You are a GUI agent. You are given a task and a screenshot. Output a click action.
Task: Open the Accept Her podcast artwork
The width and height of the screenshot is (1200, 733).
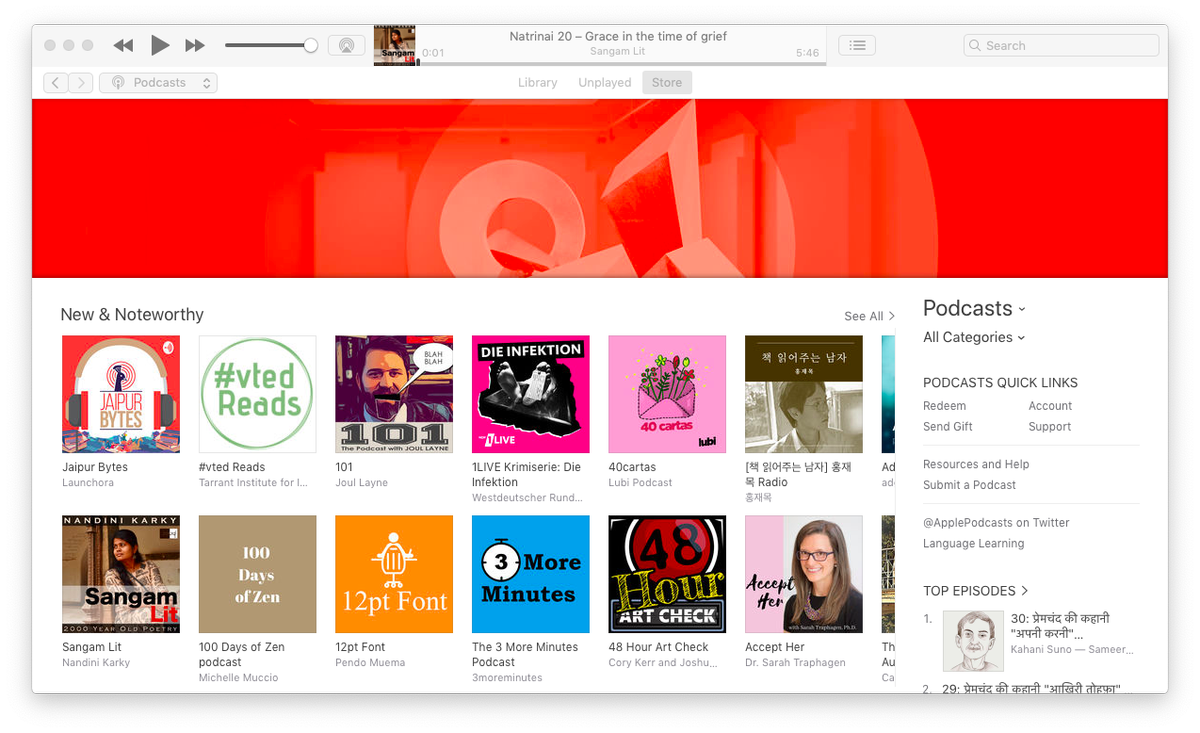[804, 574]
